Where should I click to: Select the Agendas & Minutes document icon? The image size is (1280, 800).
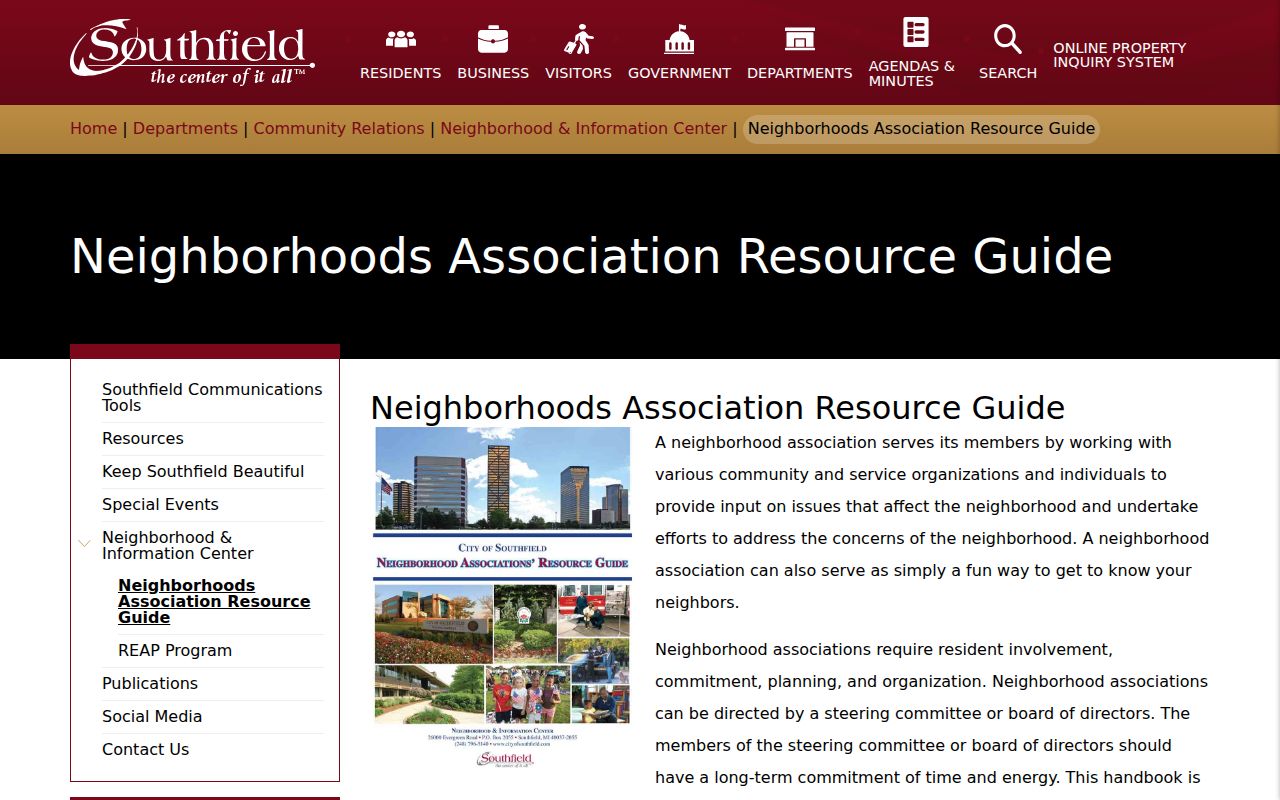point(916,32)
